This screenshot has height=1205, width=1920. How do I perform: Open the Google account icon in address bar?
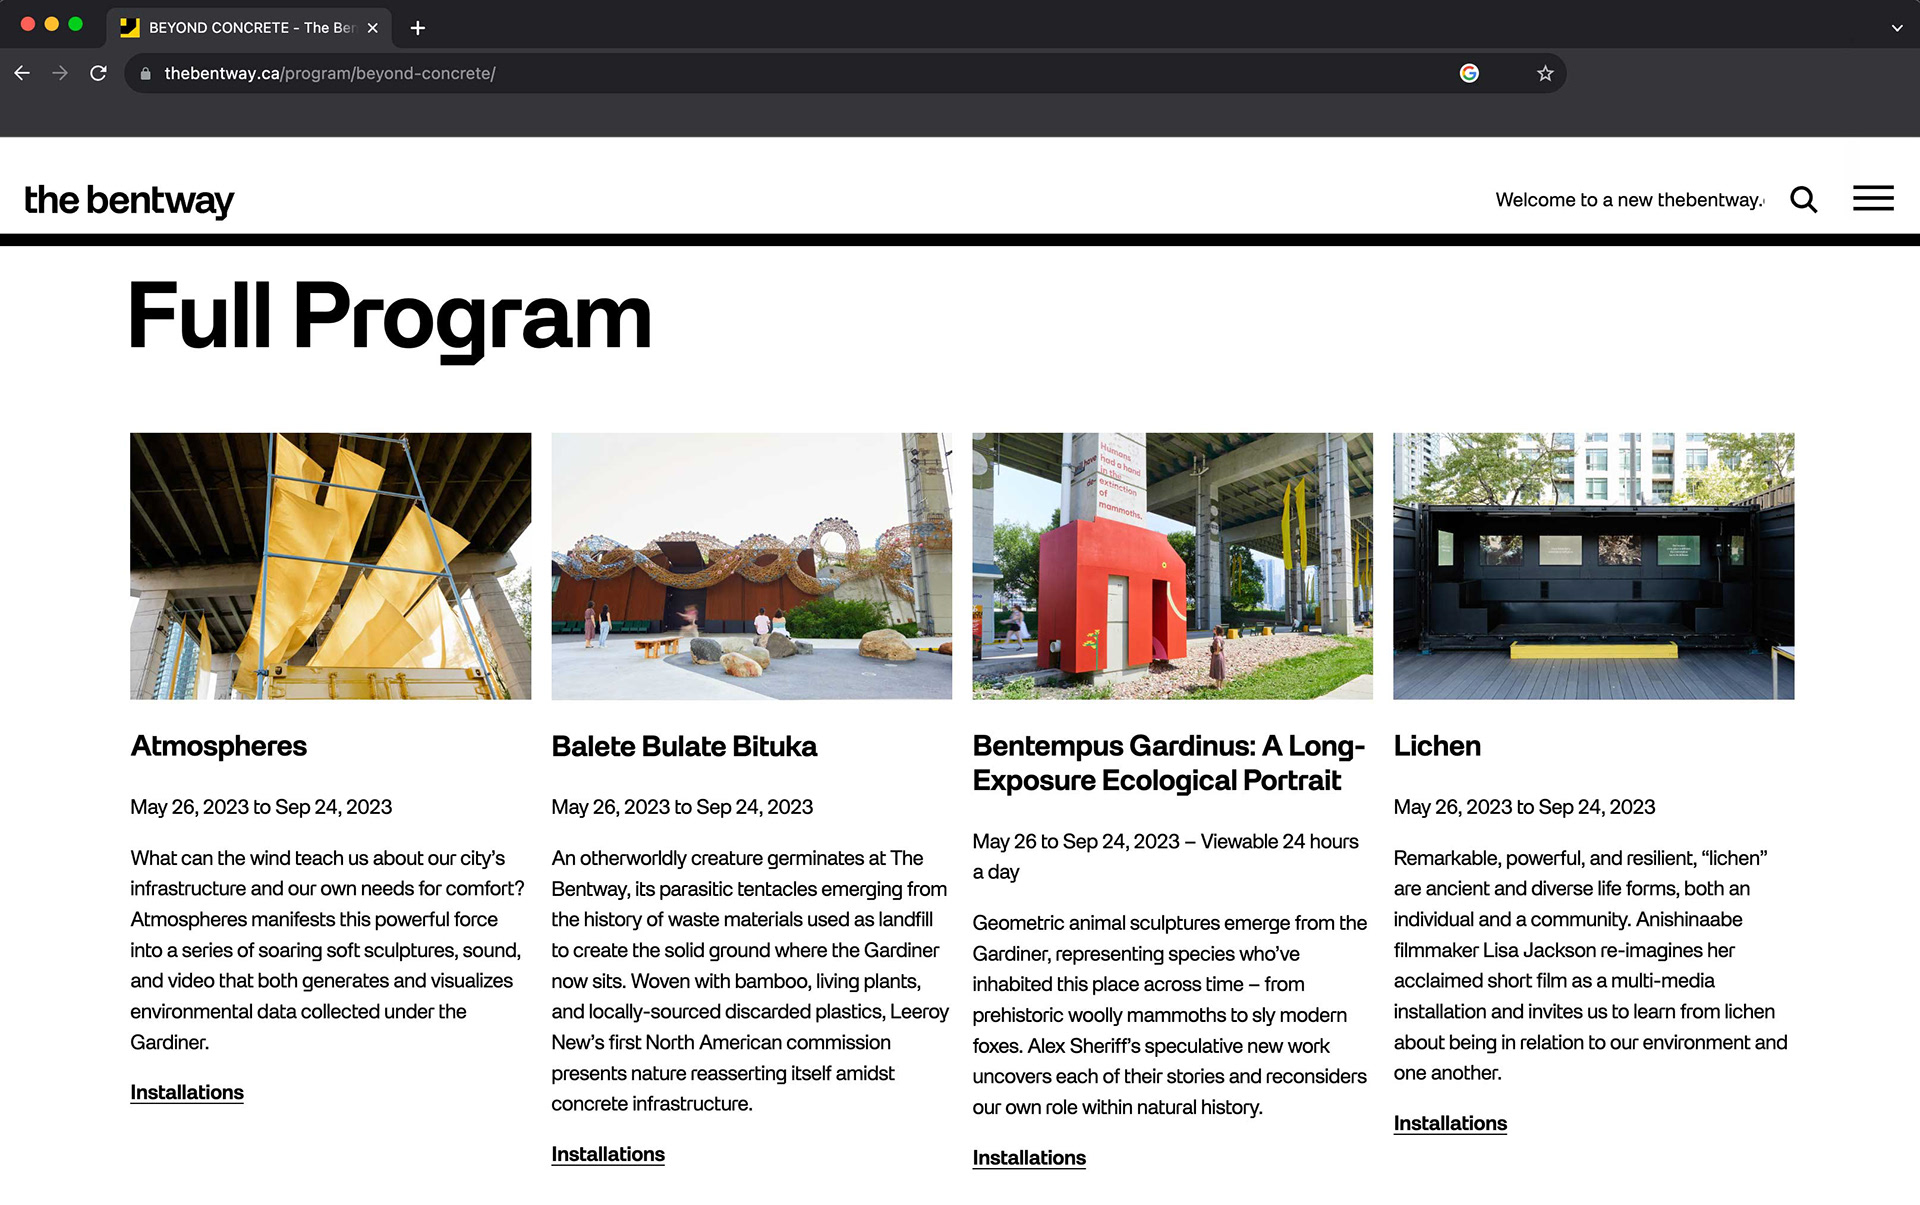pos(1469,73)
